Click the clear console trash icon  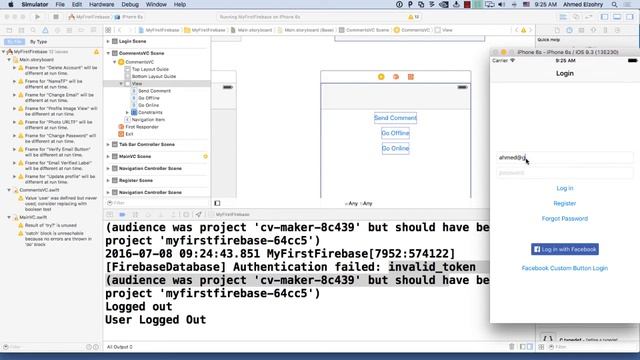click(511, 347)
